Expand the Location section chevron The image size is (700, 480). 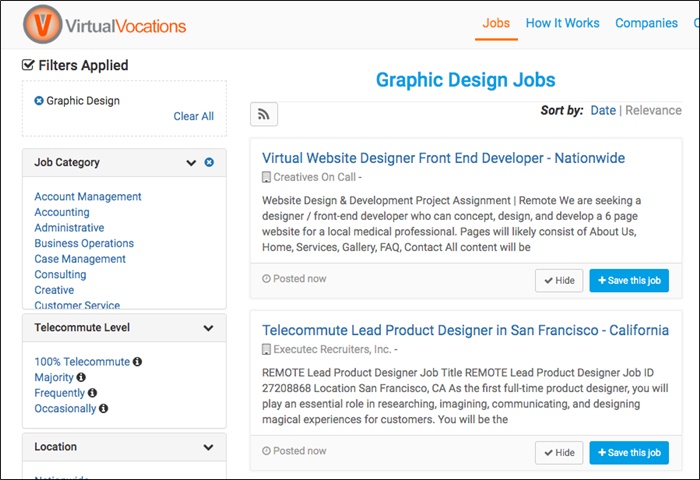[208, 448]
